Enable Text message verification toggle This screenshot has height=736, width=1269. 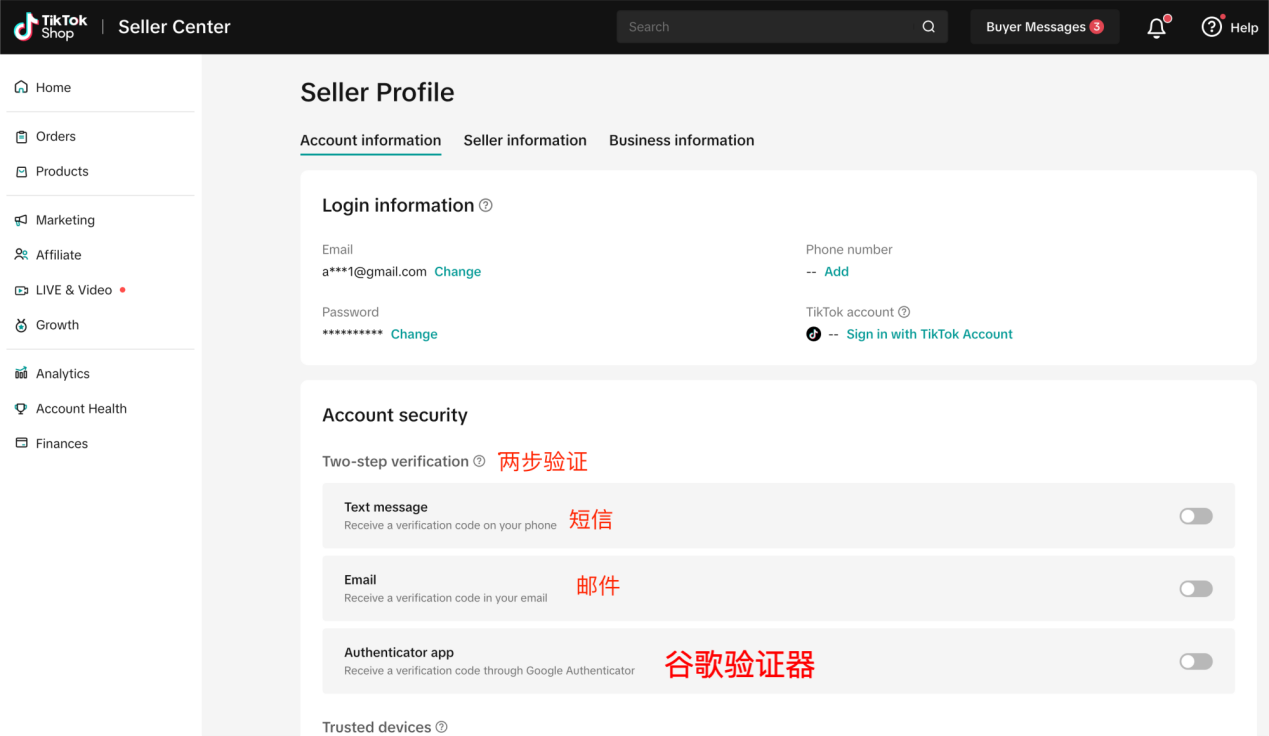(1195, 516)
